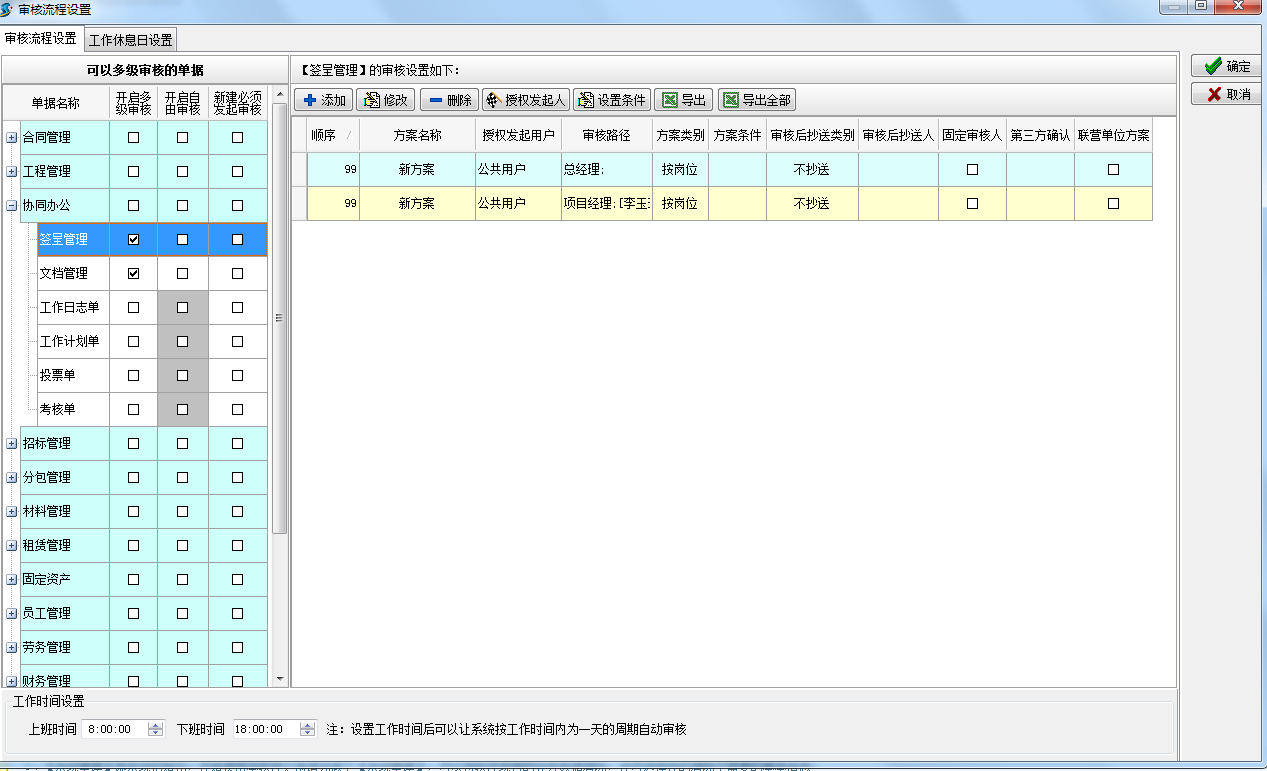Viewport: 1267px width, 771px height.
Task: Expand the 招标管理 tree node
Action: click(12, 444)
